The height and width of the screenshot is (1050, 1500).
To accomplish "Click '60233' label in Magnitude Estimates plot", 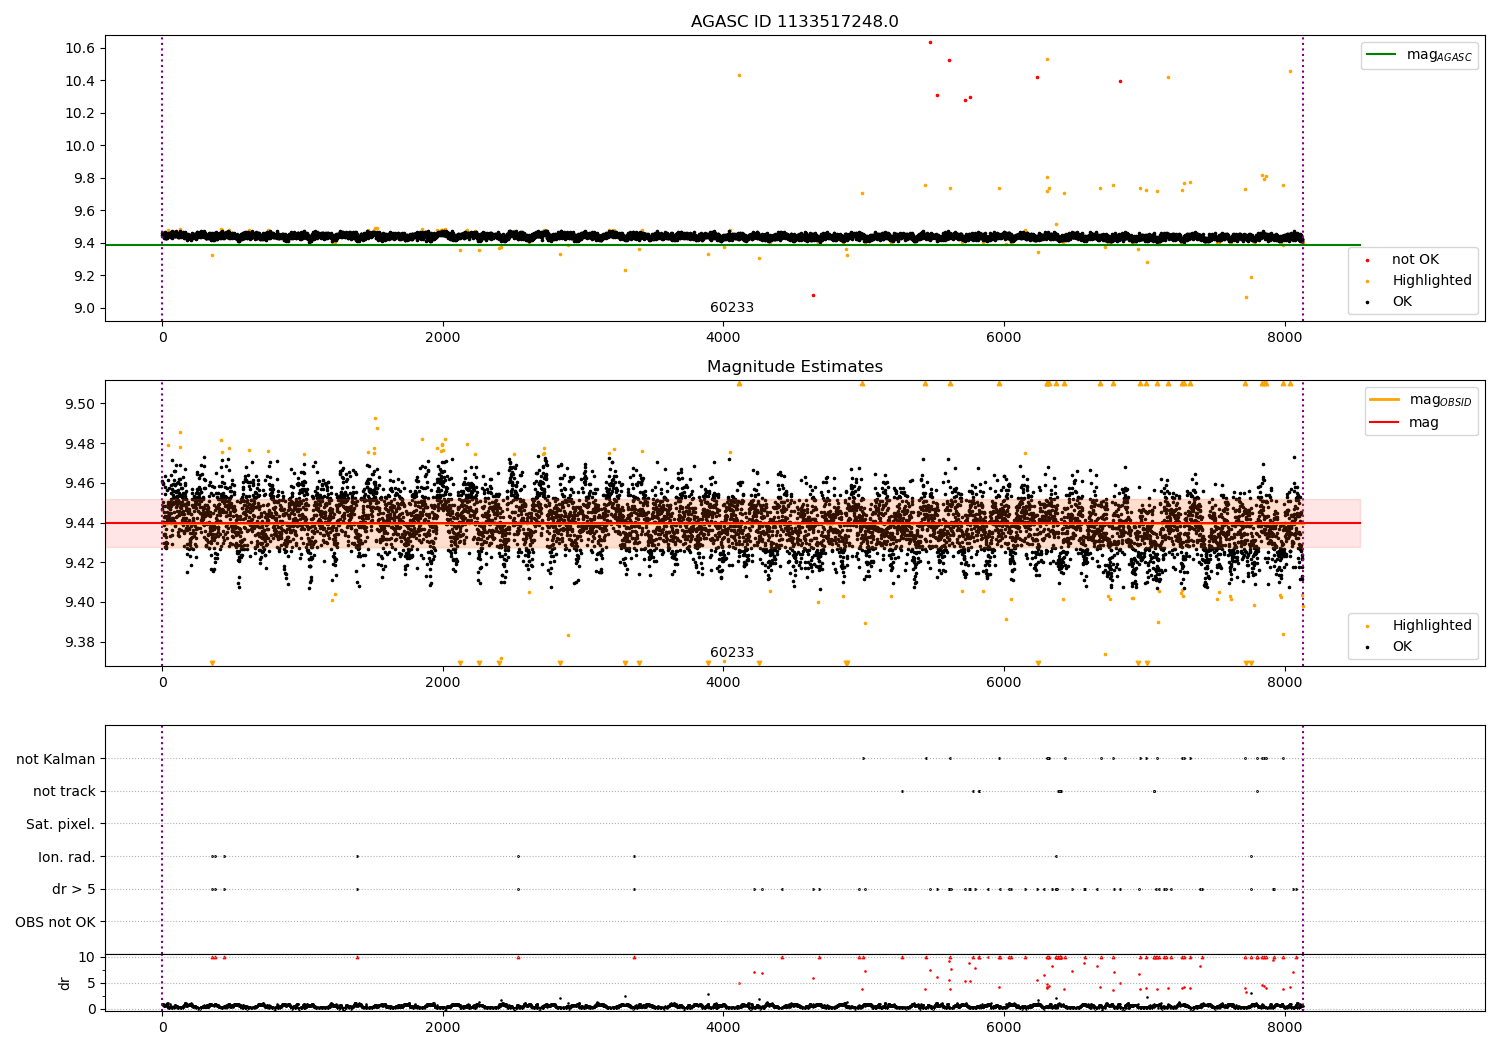I will [732, 653].
